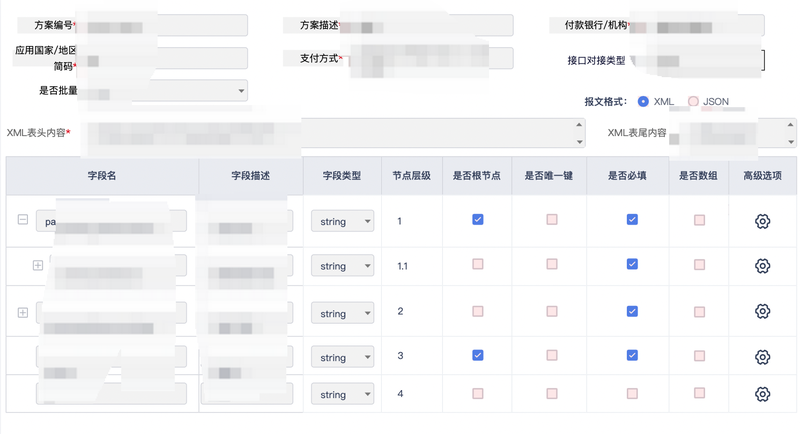Check 是否根节点 for node level 2
Viewport: 800px width, 434px height.
click(x=478, y=311)
